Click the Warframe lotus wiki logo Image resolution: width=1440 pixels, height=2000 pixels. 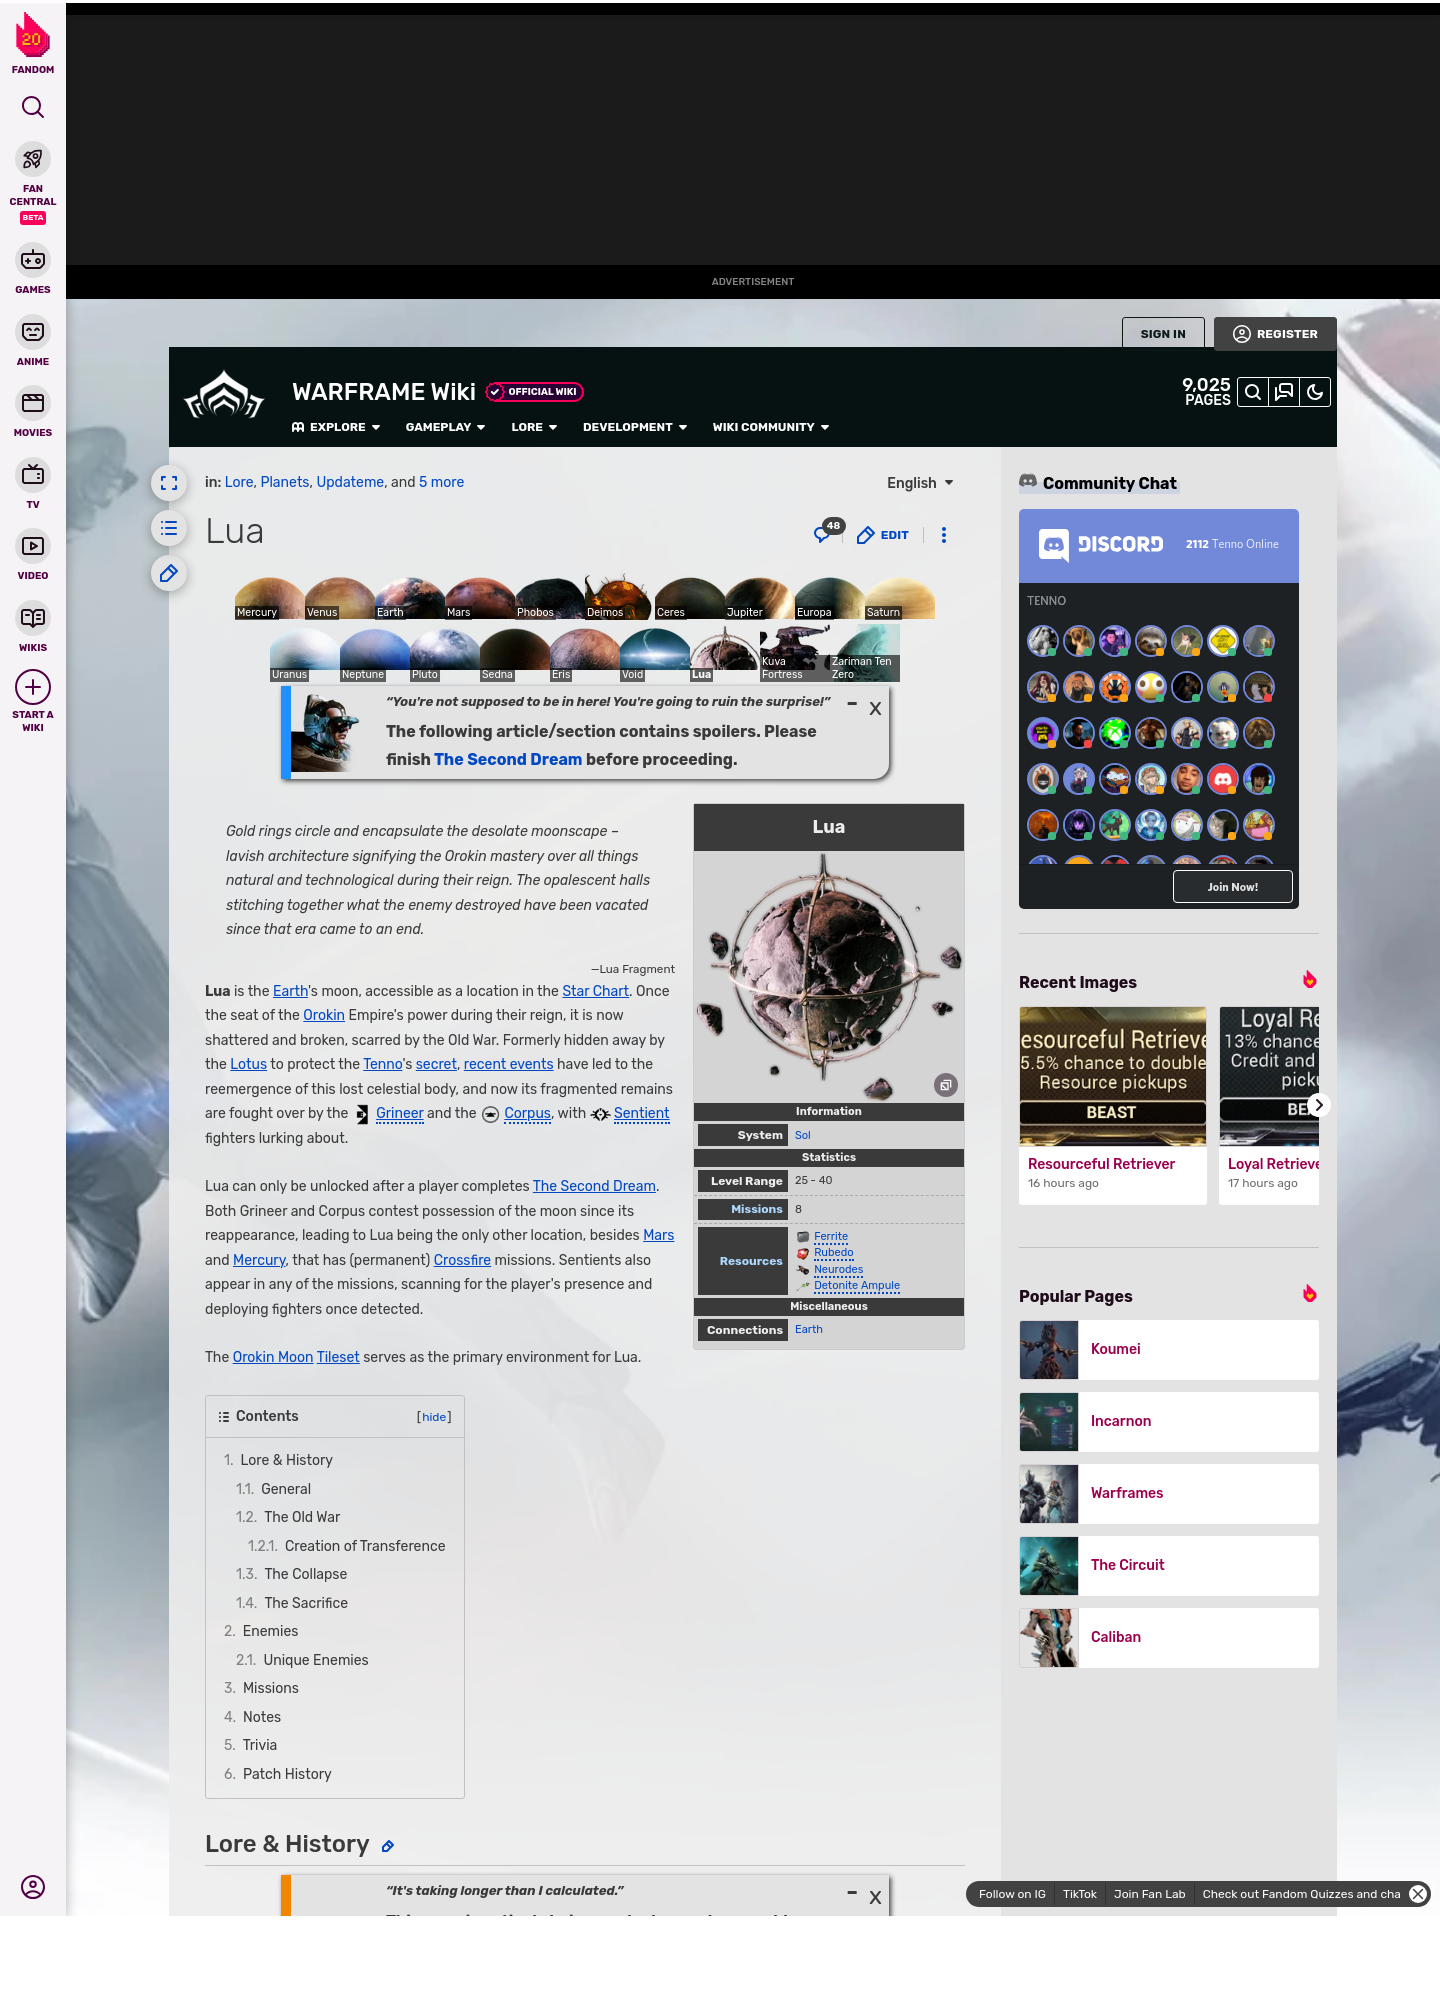point(224,396)
